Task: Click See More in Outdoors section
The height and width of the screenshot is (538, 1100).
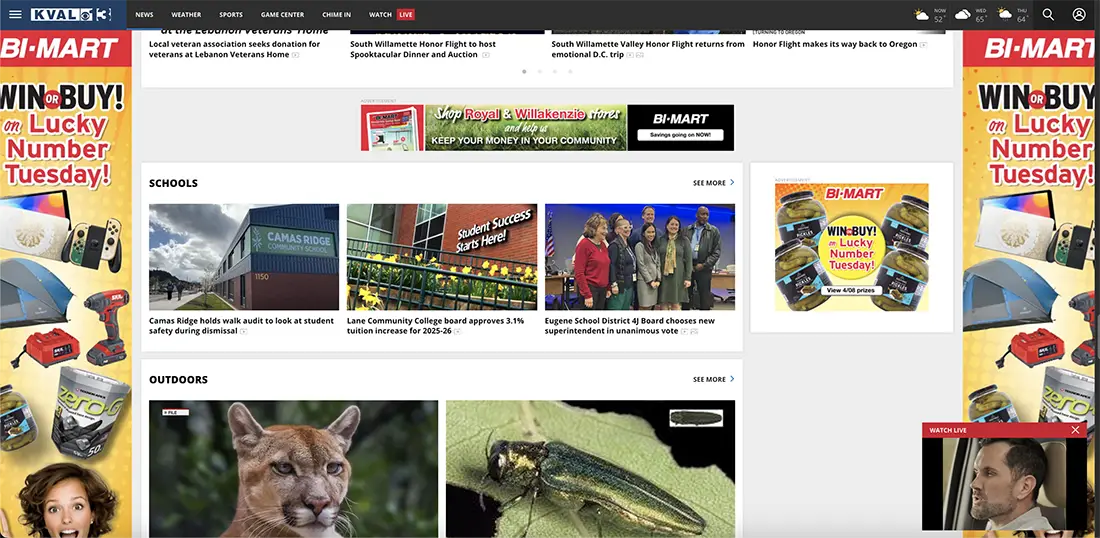Action: 709,379
